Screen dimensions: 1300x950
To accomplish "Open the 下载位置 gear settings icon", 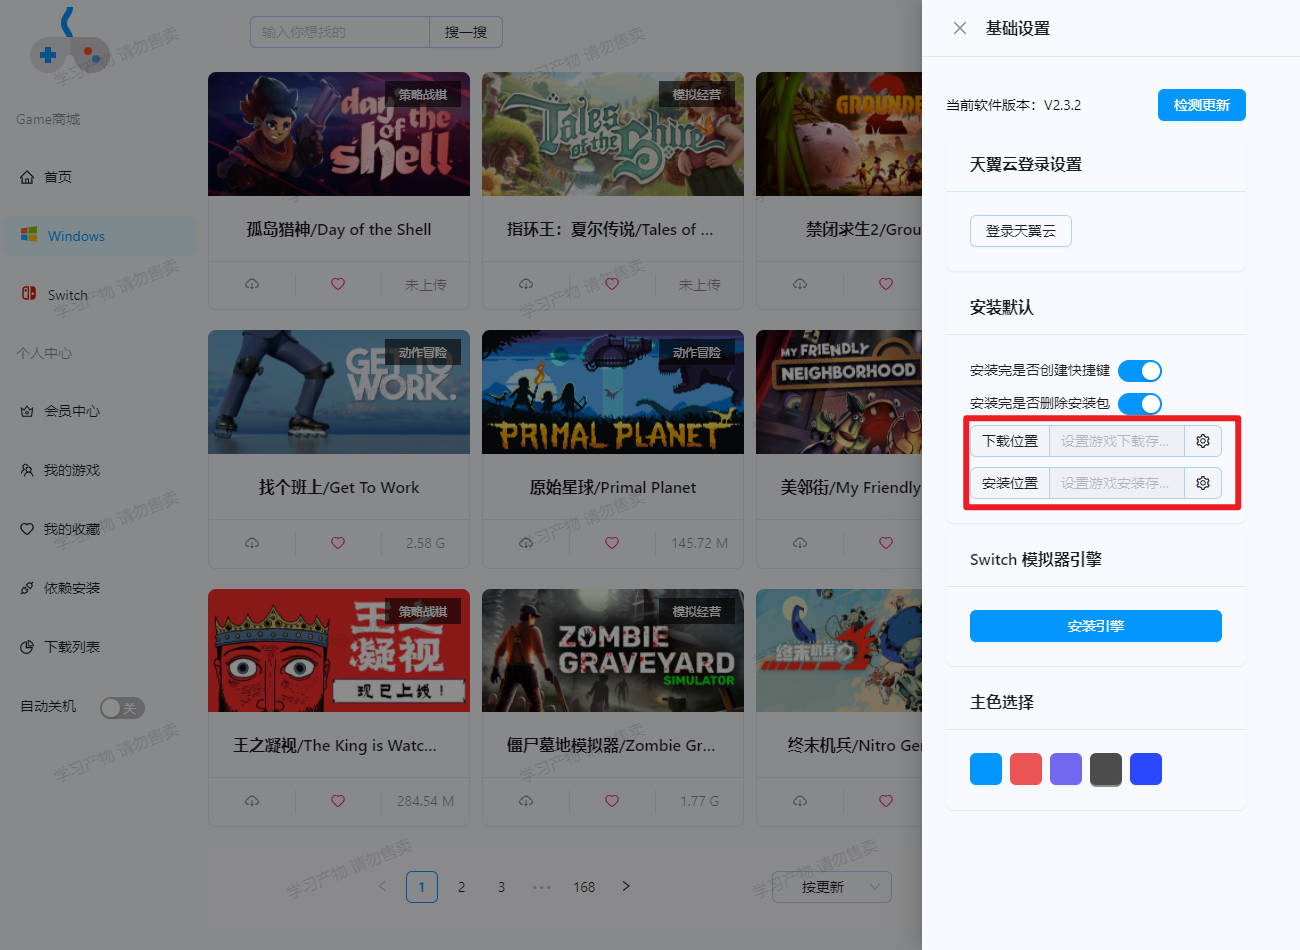I will click(1203, 441).
